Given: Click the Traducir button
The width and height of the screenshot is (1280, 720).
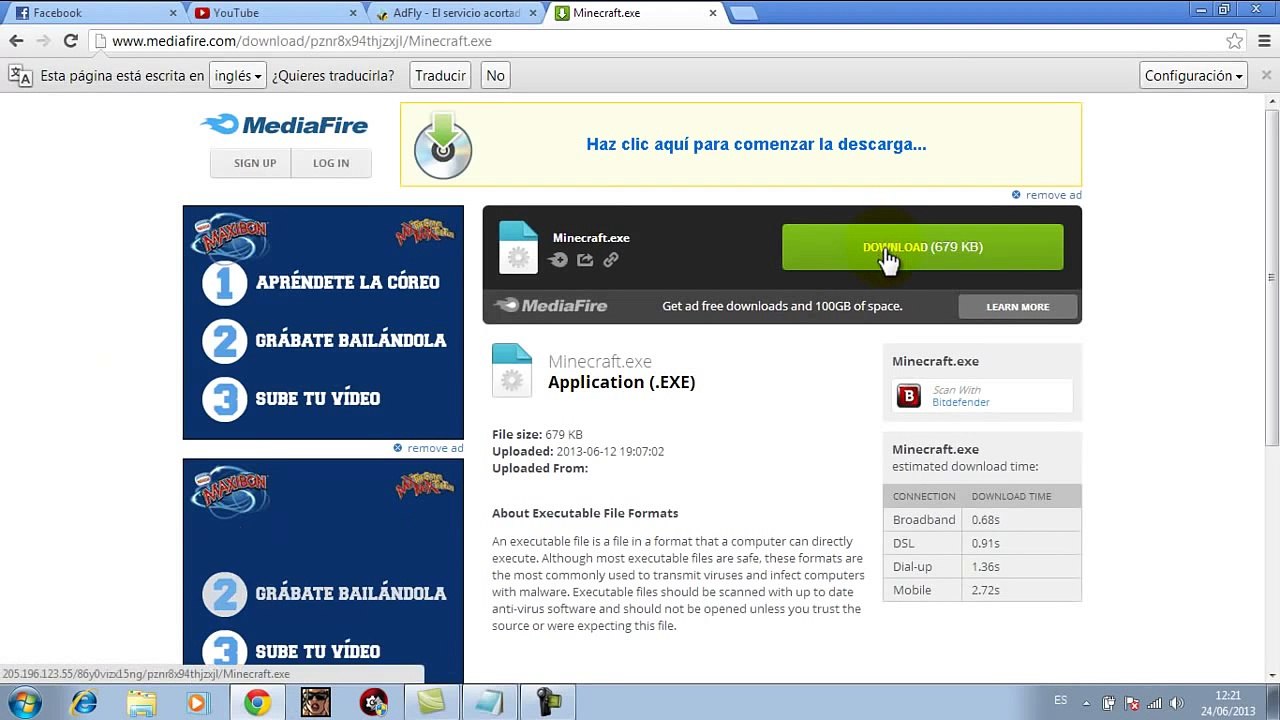Looking at the screenshot, I should 440,76.
